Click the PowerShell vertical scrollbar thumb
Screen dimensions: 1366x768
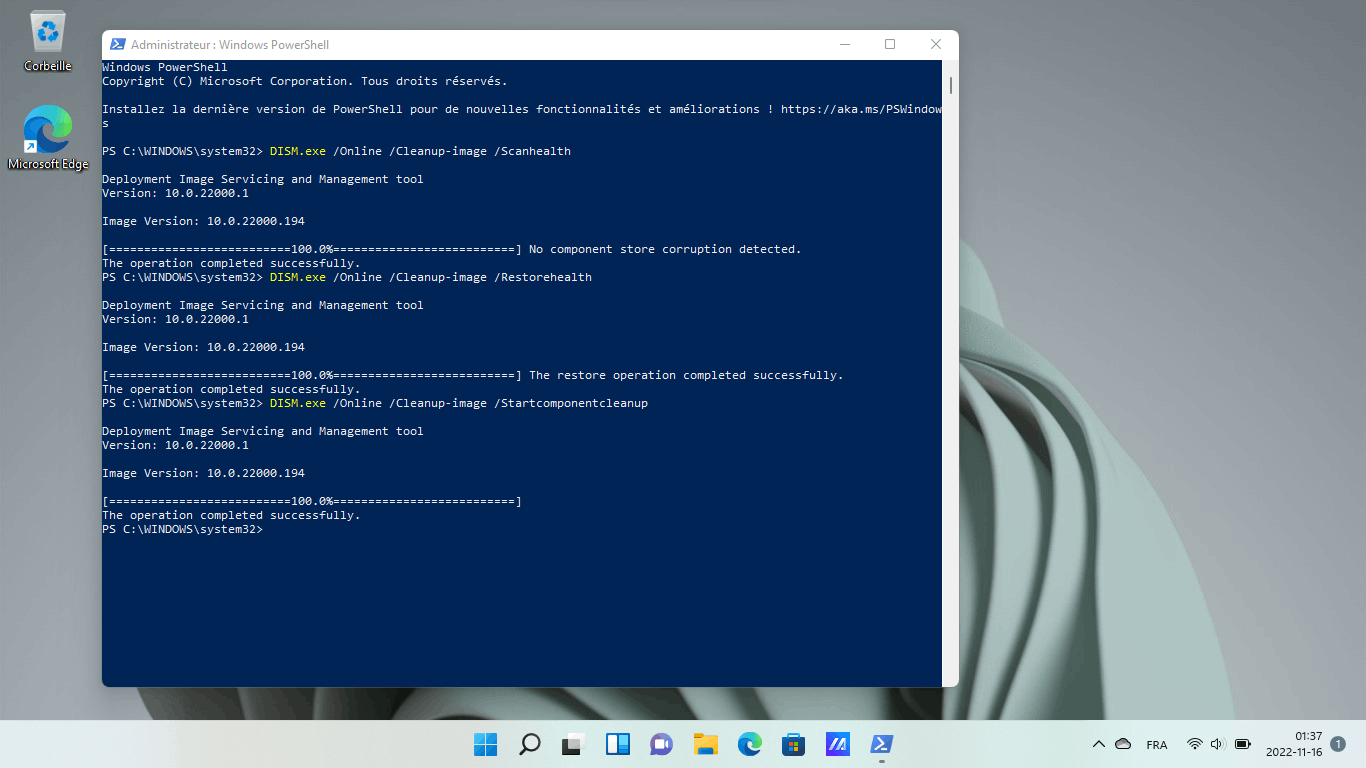click(x=950, y=85)
